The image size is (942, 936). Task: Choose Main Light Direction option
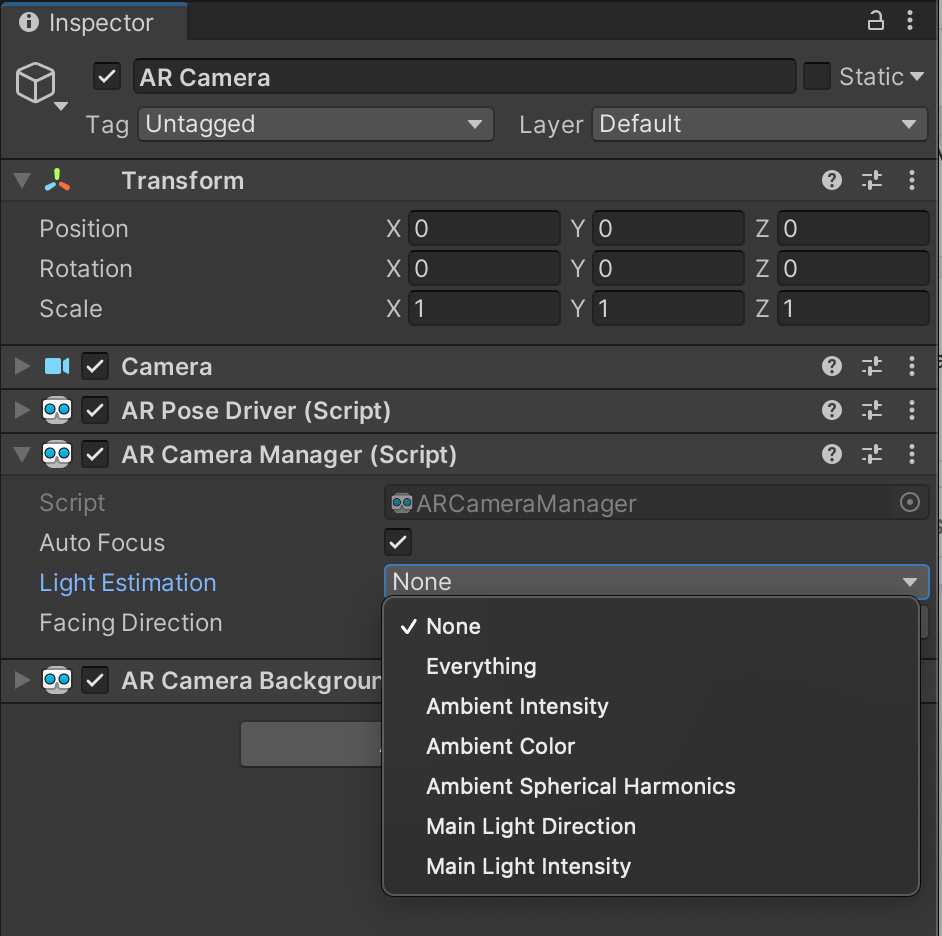tap(530, 826)
